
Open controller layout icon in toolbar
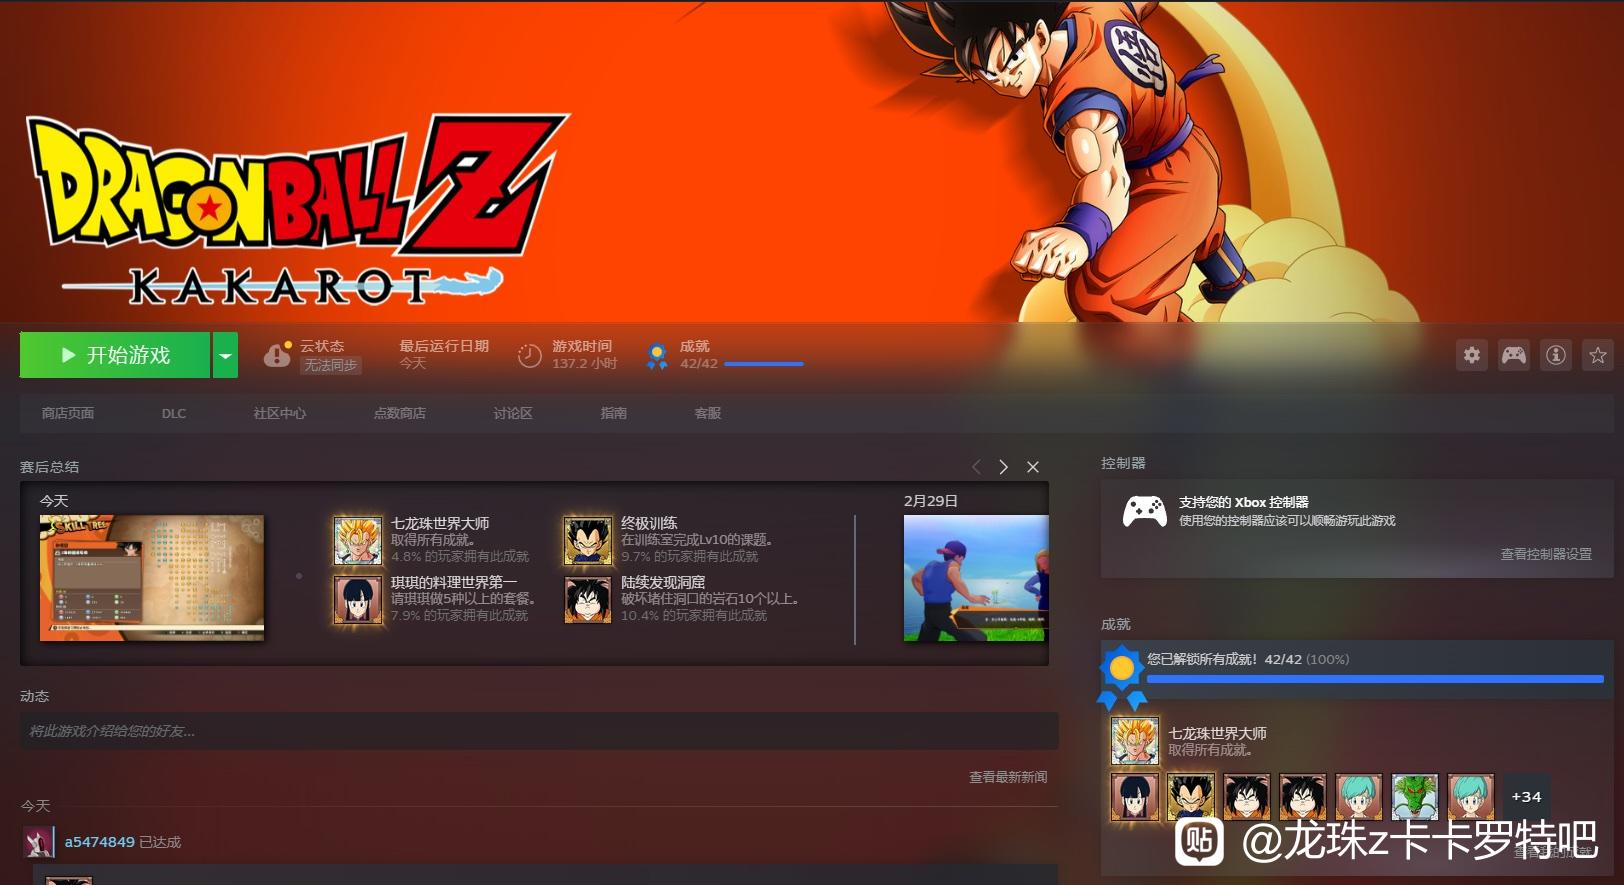pos(1514,355)
